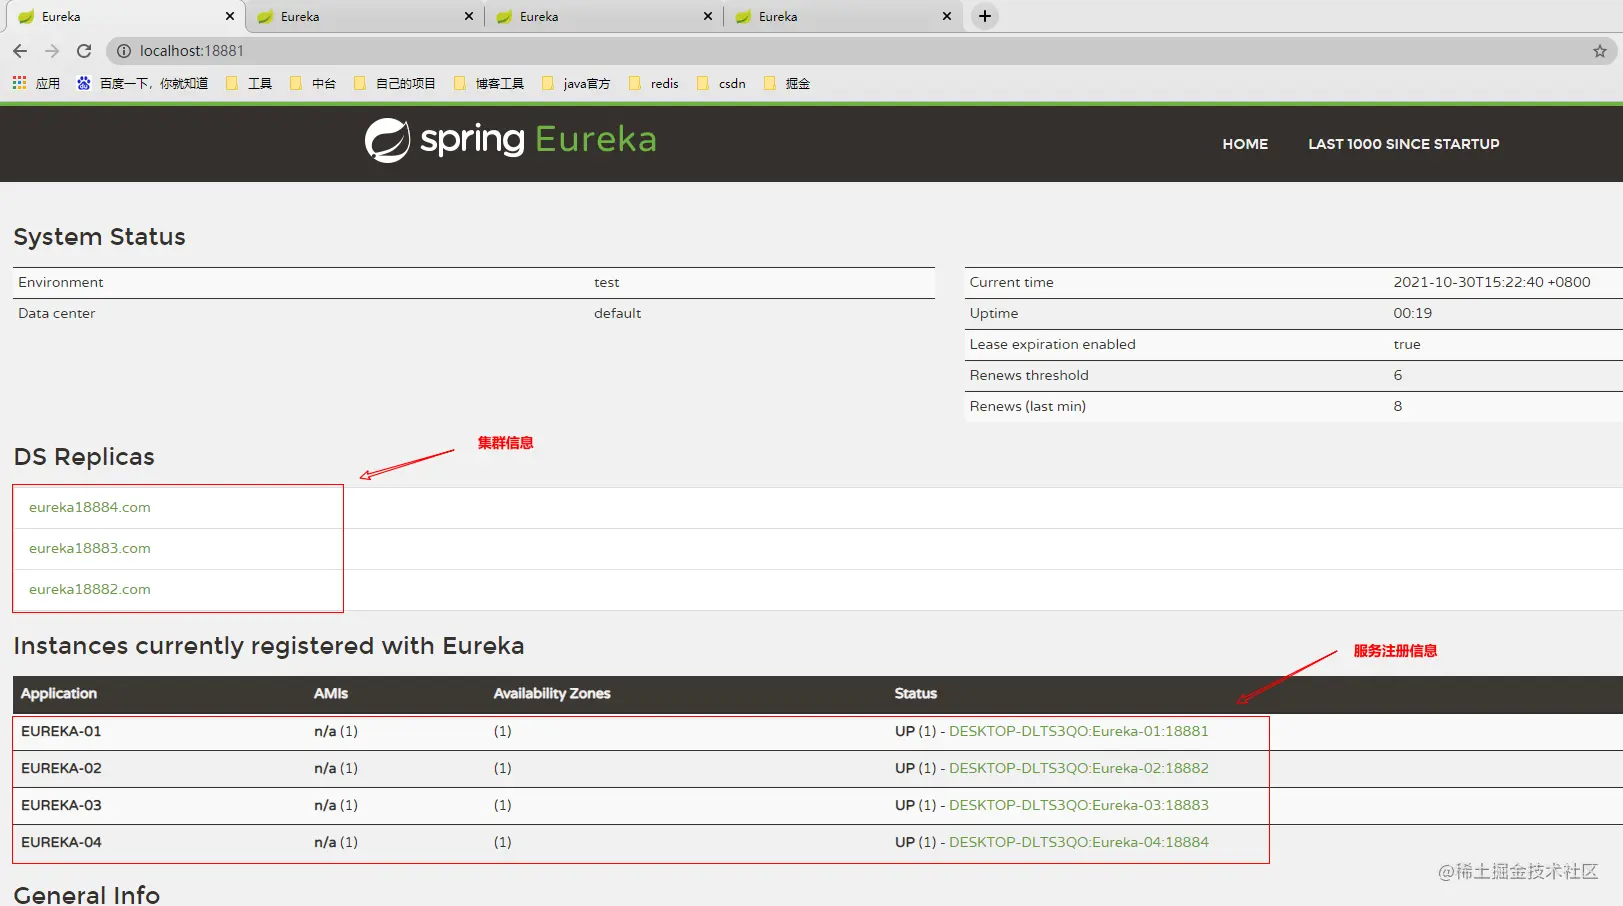Go to HOME in the Eureka navbar
Viewport: 1623px width, 906px height.
(1245, 144)
